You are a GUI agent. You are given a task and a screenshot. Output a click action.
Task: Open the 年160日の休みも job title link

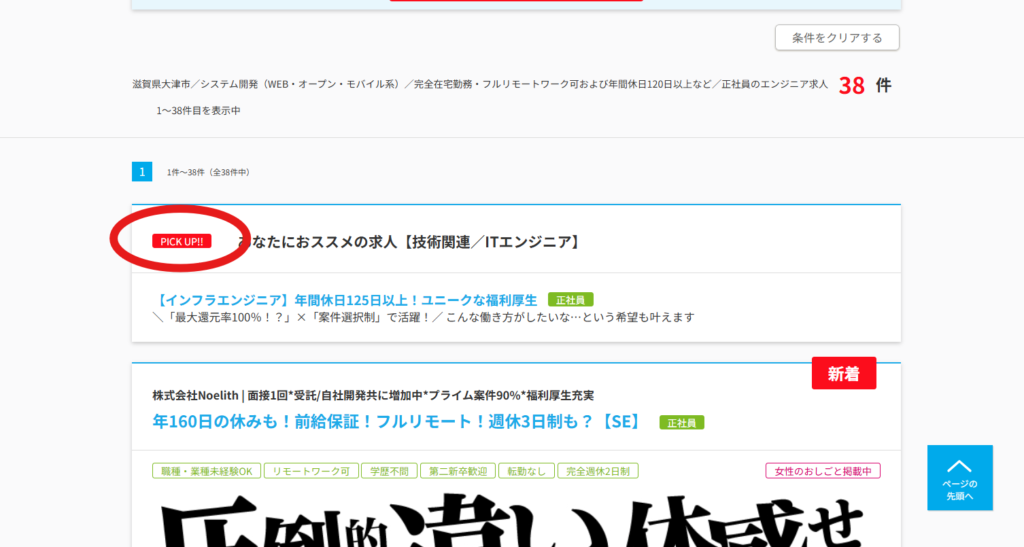pos(396,422)
